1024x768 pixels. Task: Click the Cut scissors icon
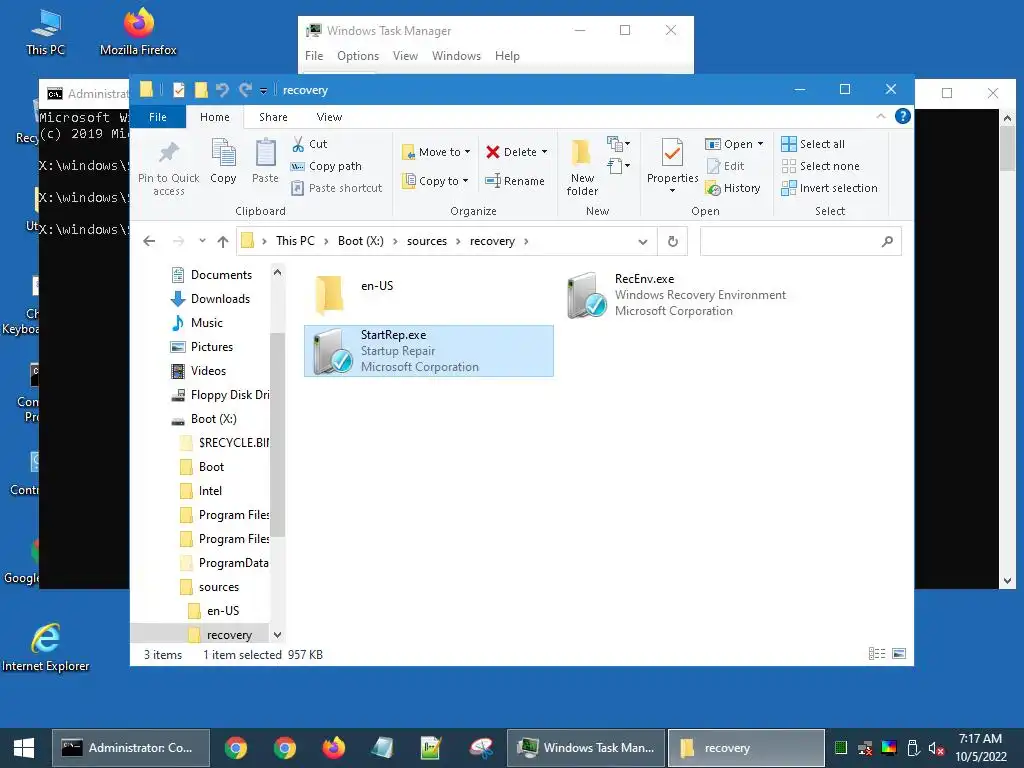click(298, 144)
